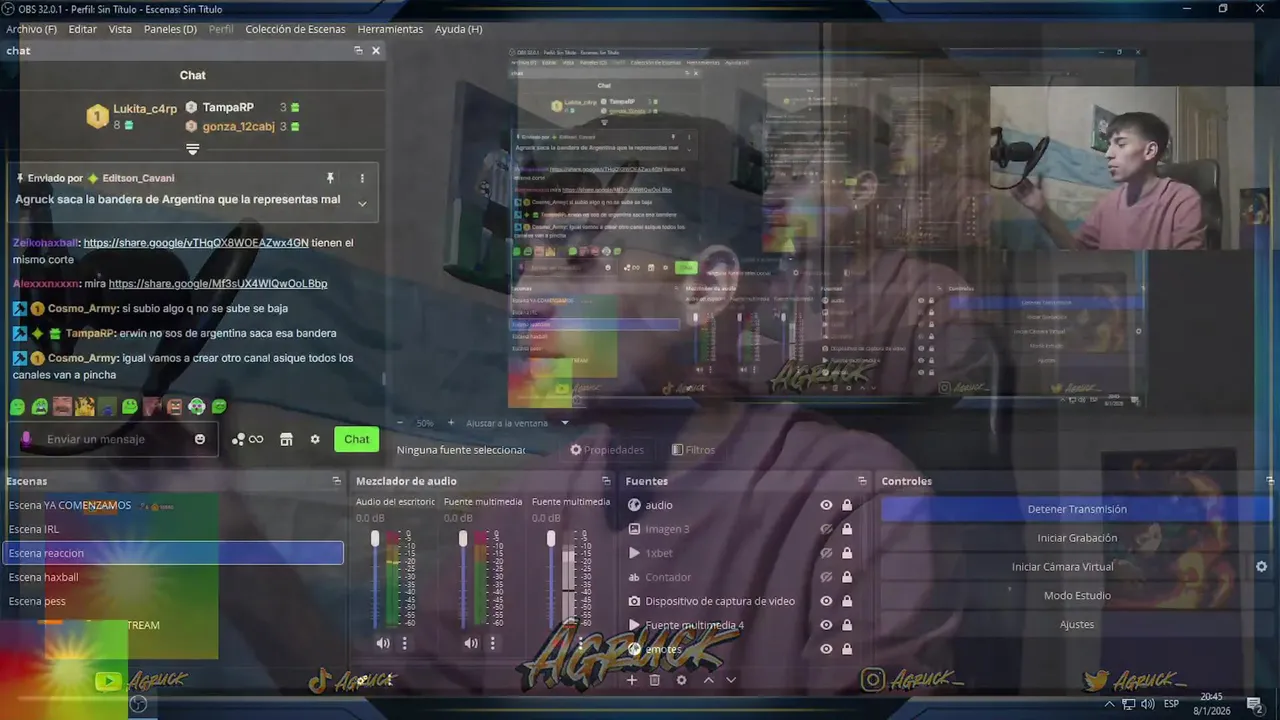Show the Contador source
This screenshot has width=1280, height=720.
(826, 577)
